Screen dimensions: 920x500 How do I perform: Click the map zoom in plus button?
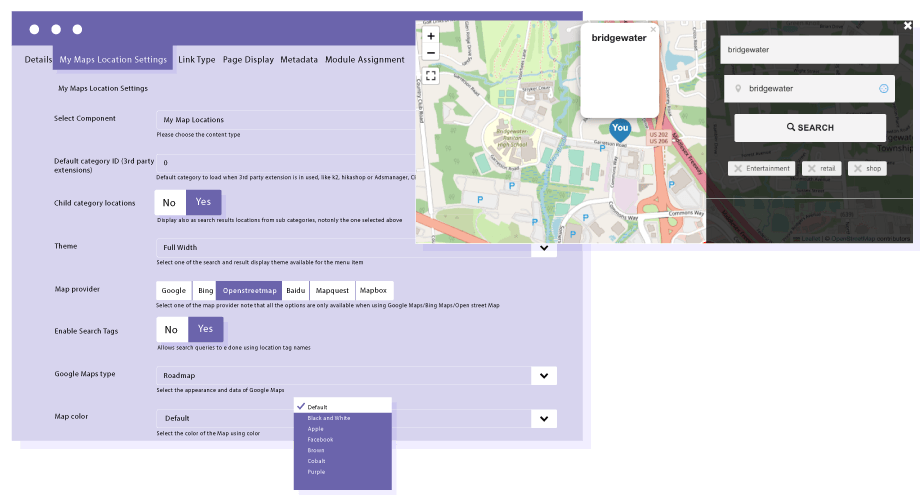tap(431, 36)
